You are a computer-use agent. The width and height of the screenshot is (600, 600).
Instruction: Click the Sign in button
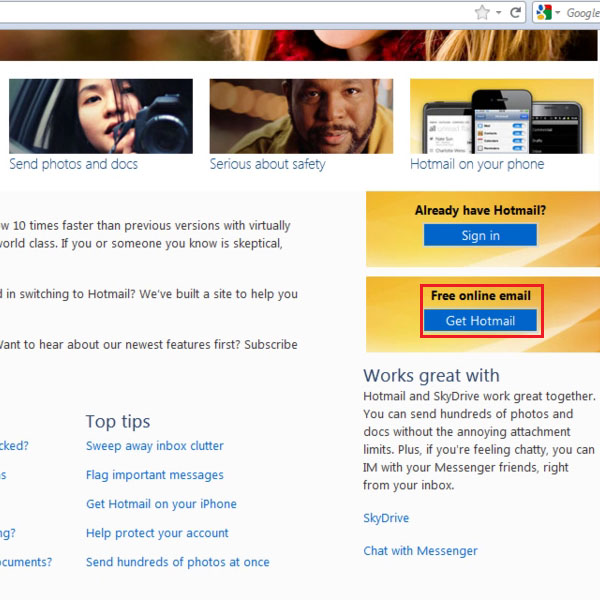480,235
